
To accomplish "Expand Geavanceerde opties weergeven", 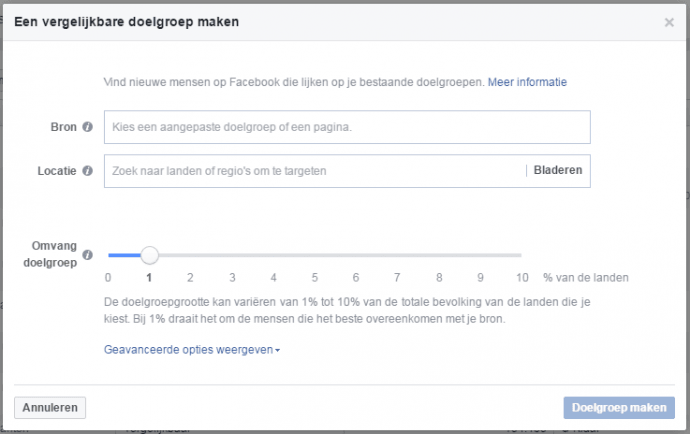I will point(192,350).
